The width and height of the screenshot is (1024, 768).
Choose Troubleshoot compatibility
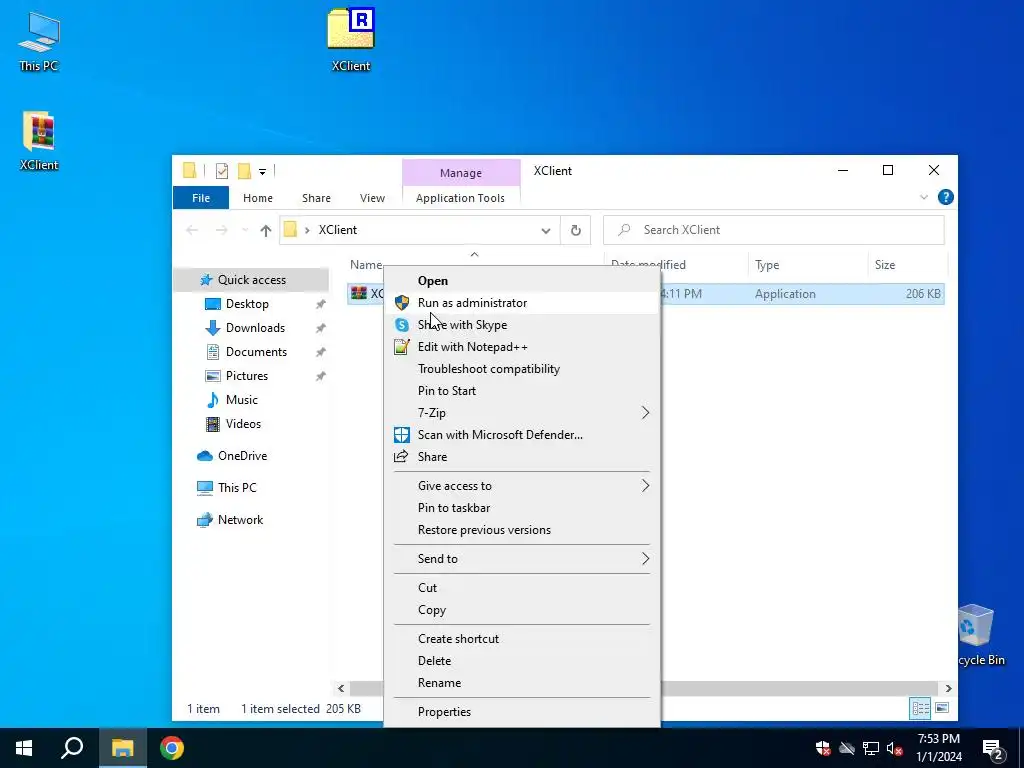tap(522, 369)
